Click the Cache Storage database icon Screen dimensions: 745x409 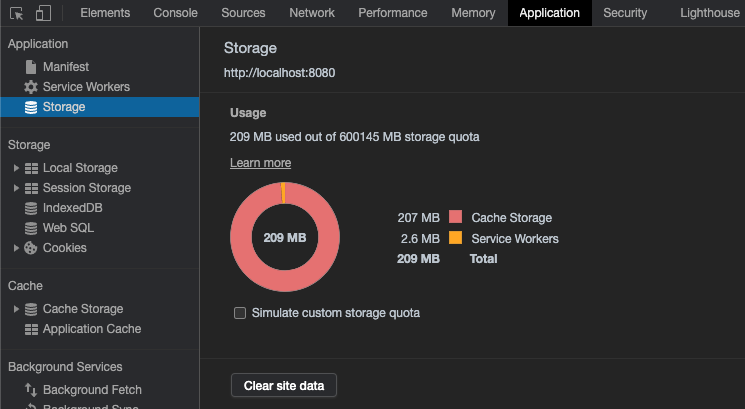31,309
